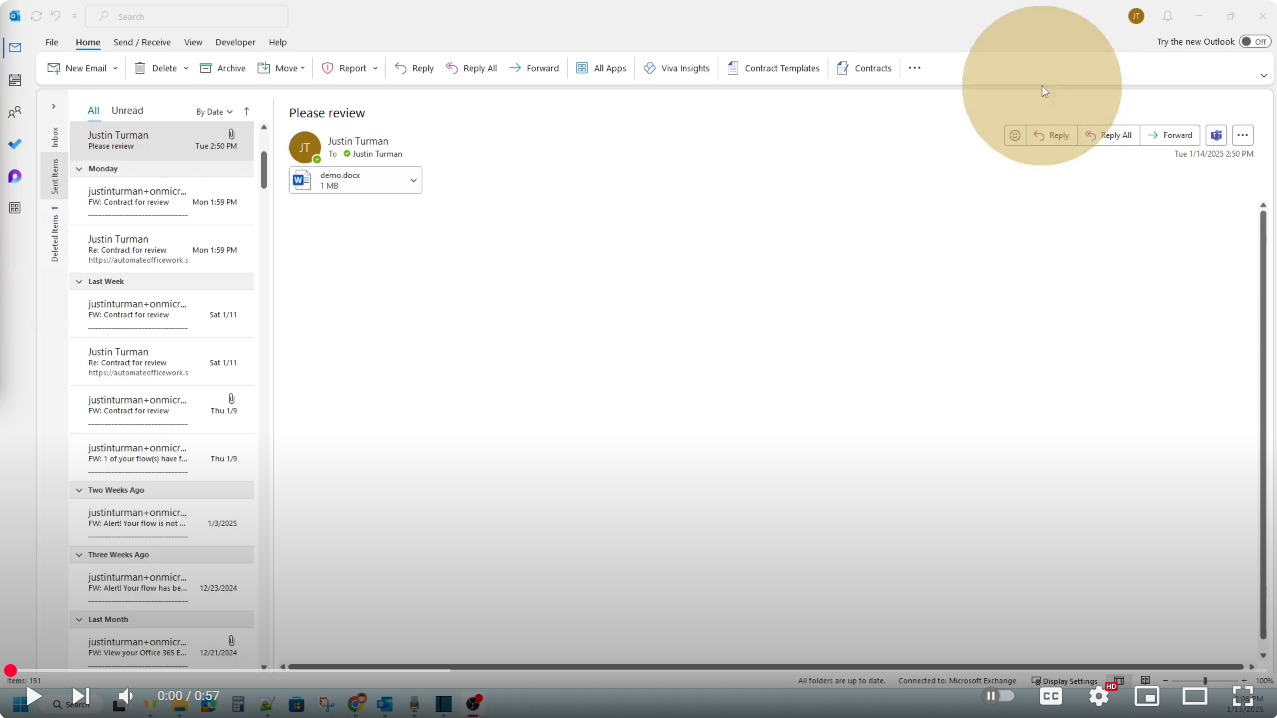Collapse the Monday group header

tap(80, 169)
